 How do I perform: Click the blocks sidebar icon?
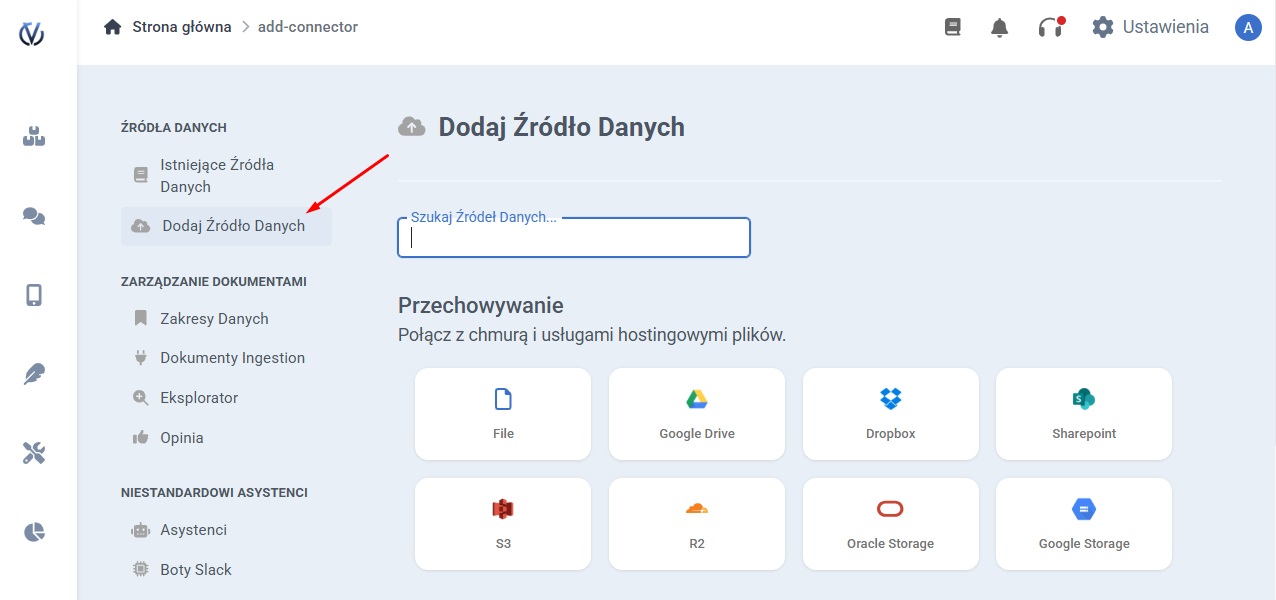[x=34, y=137]
